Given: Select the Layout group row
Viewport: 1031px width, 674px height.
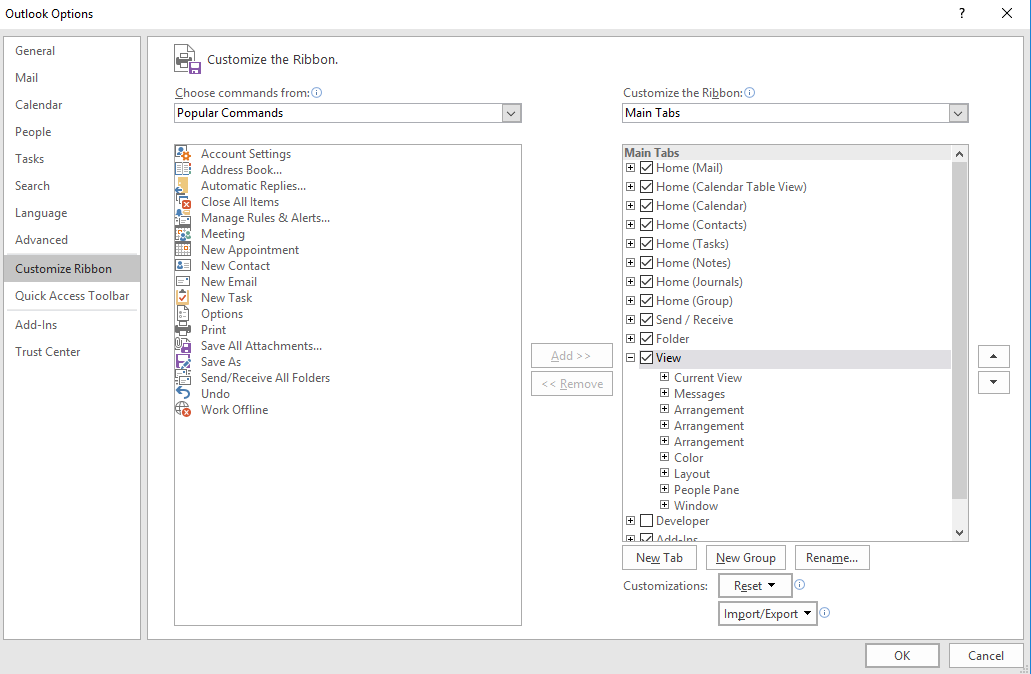Looking at the screenshot, I should click(692, 473).
